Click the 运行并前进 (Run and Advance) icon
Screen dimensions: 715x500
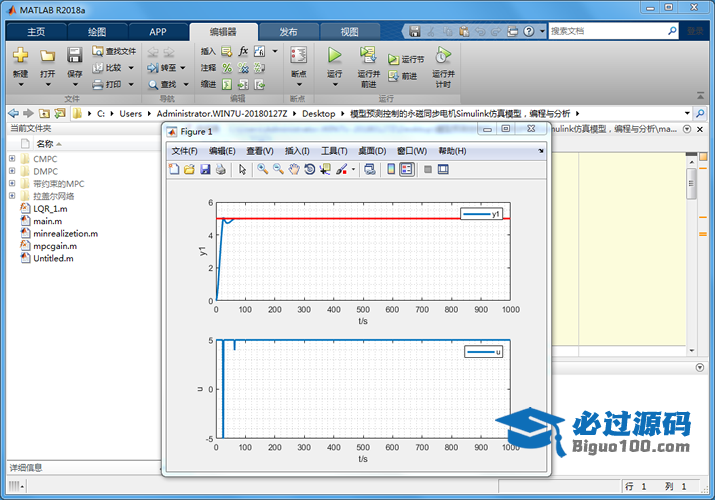tap(368, 55)
